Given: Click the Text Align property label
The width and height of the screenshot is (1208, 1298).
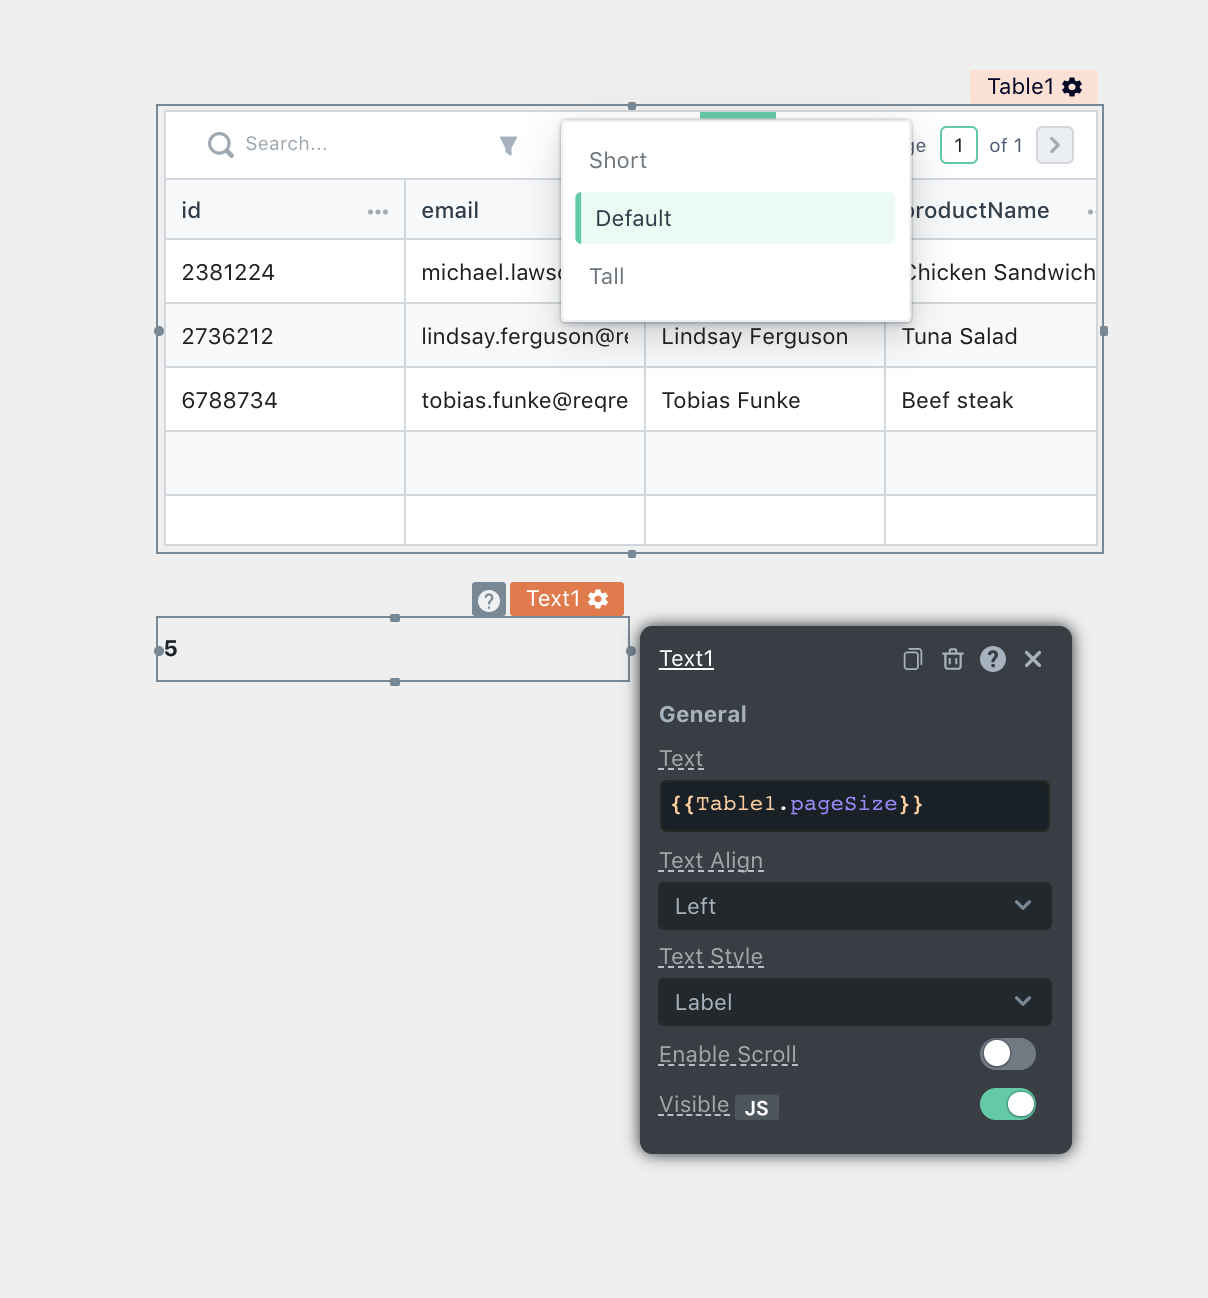Looking at the screenshot, I should click(711, 861).
